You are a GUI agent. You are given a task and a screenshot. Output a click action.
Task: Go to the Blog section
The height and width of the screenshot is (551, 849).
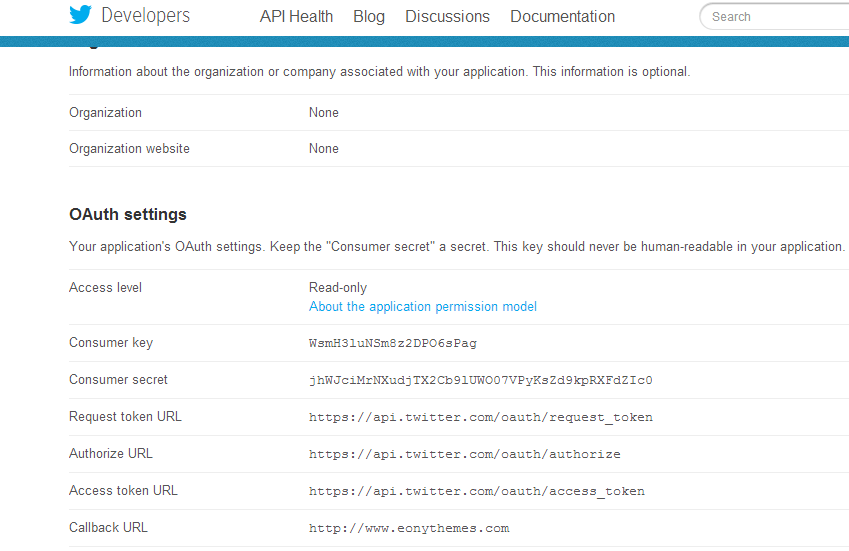369,17
